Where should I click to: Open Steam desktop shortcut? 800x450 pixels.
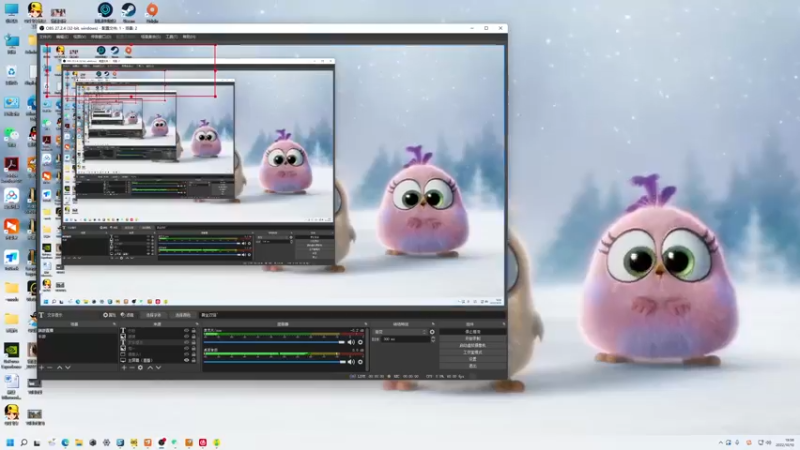tap(129, 12)
